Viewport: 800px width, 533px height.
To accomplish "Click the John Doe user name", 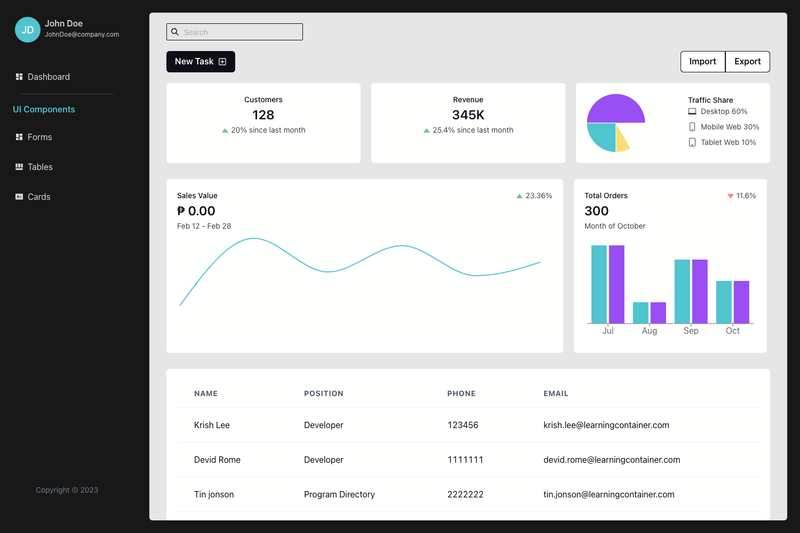I will click(x=64, y=23).
